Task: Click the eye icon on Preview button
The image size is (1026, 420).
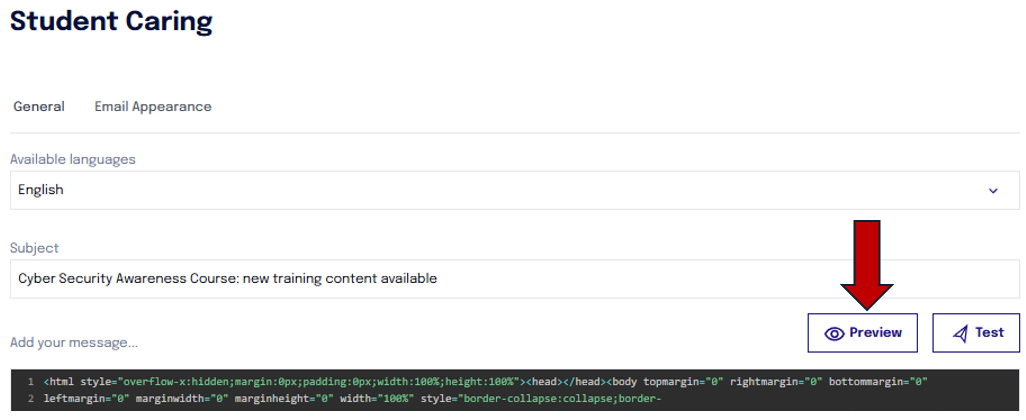Action: coord(834,333)
